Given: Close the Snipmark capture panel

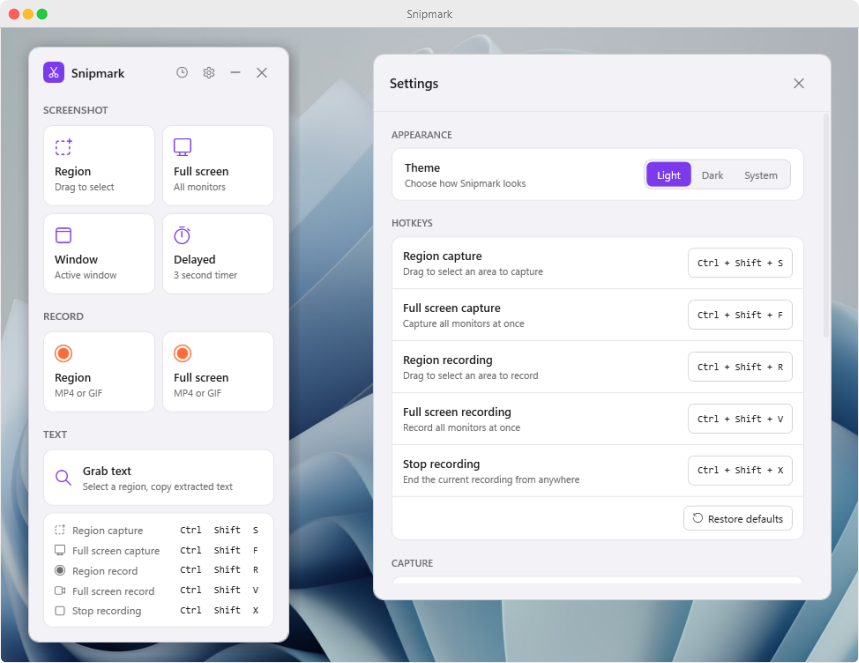Looking at the screenshot, I should 262,72.
